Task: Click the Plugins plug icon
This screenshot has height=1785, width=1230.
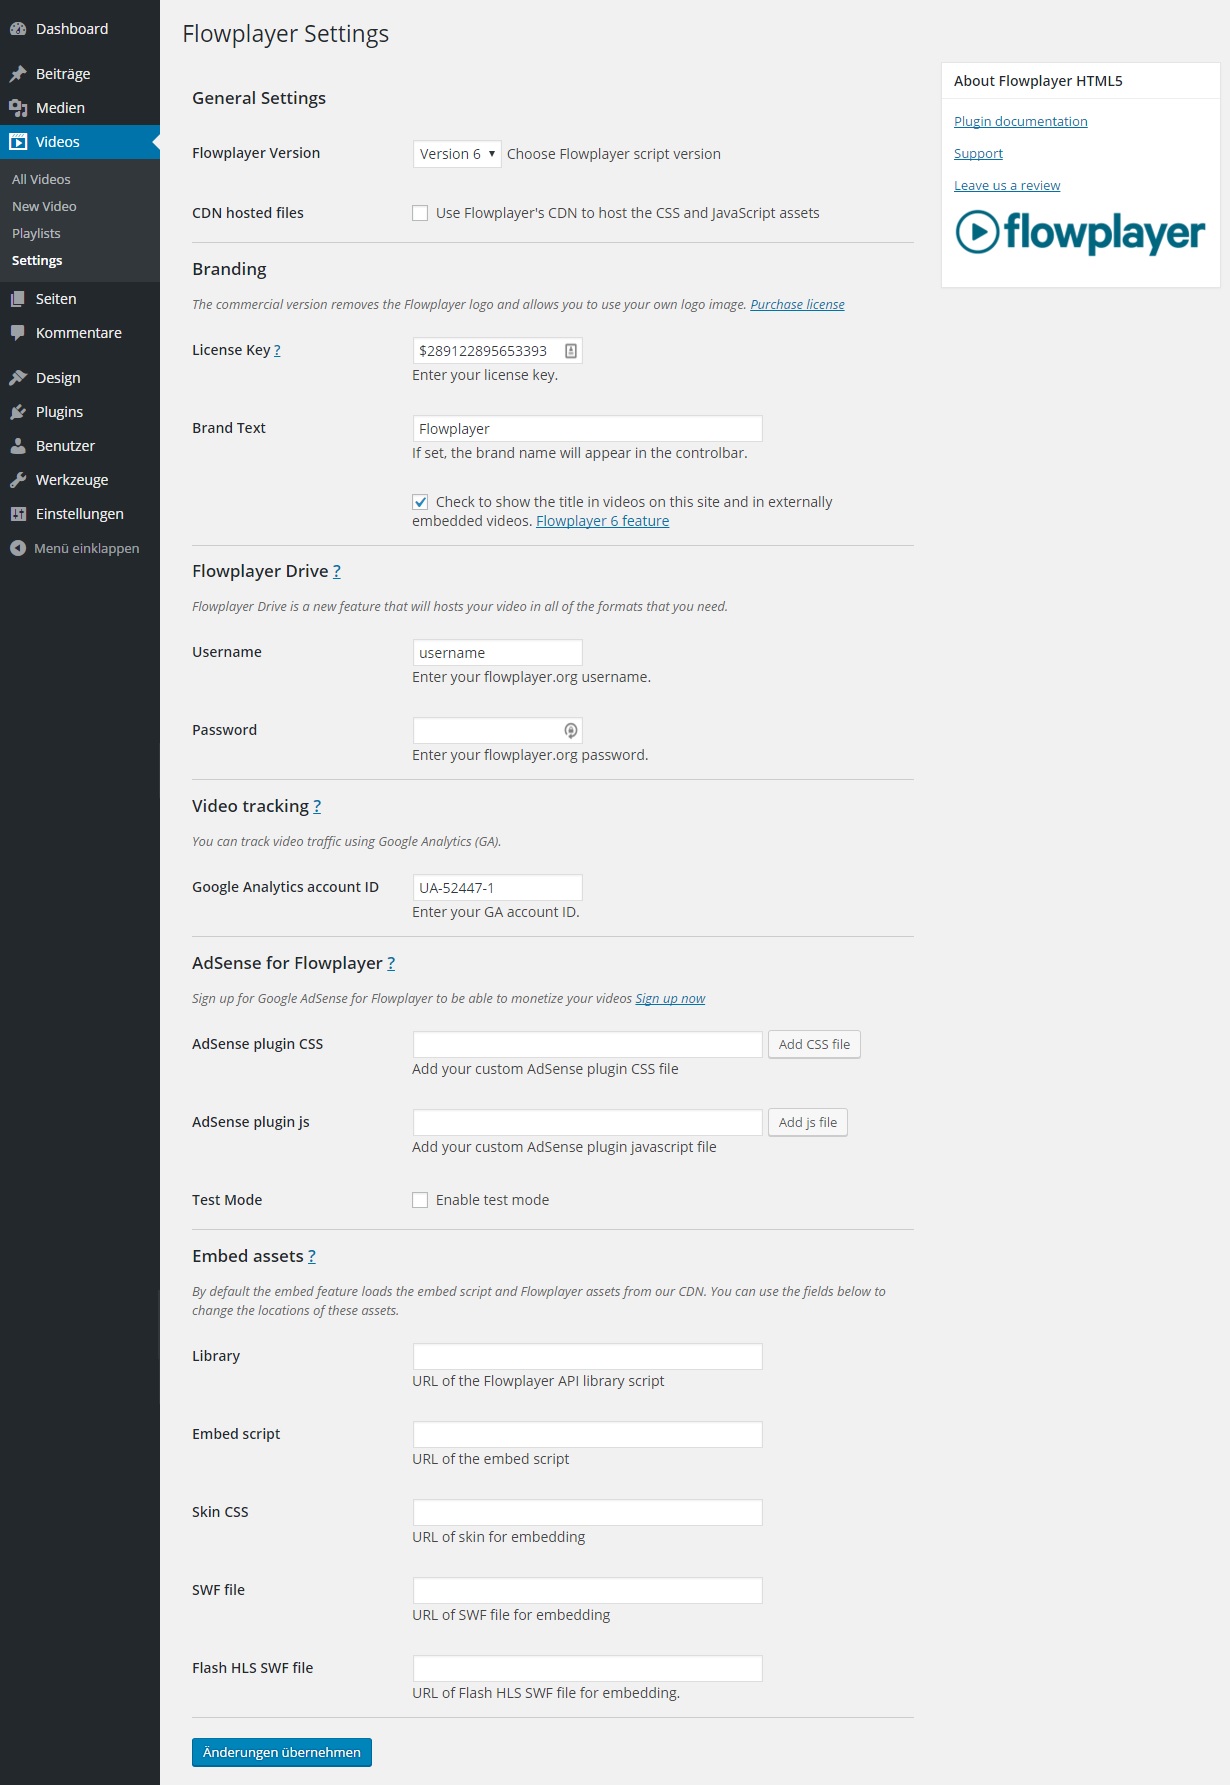Action: click(x=18, y=412)
